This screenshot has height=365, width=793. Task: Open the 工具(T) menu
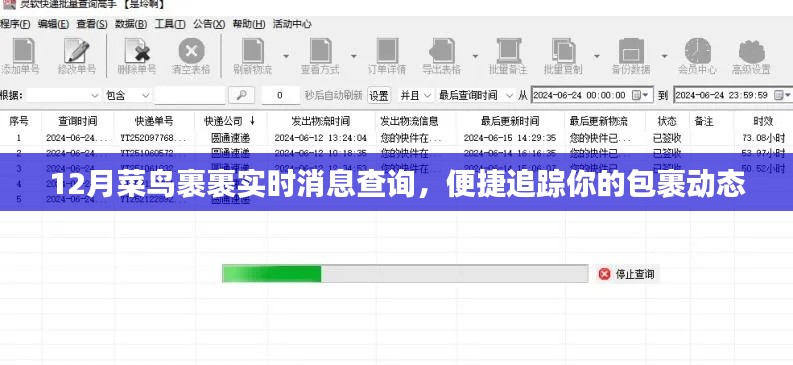170,24
